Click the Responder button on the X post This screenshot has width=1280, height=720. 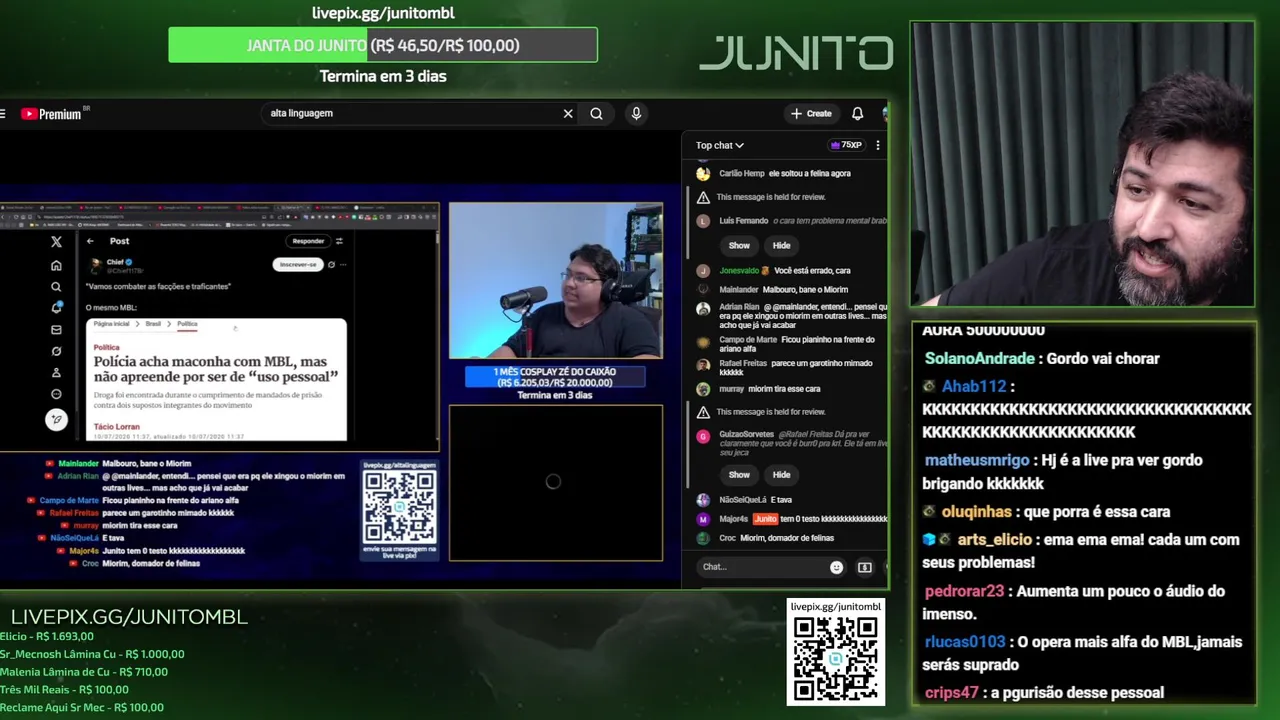[x=308, y=241]
